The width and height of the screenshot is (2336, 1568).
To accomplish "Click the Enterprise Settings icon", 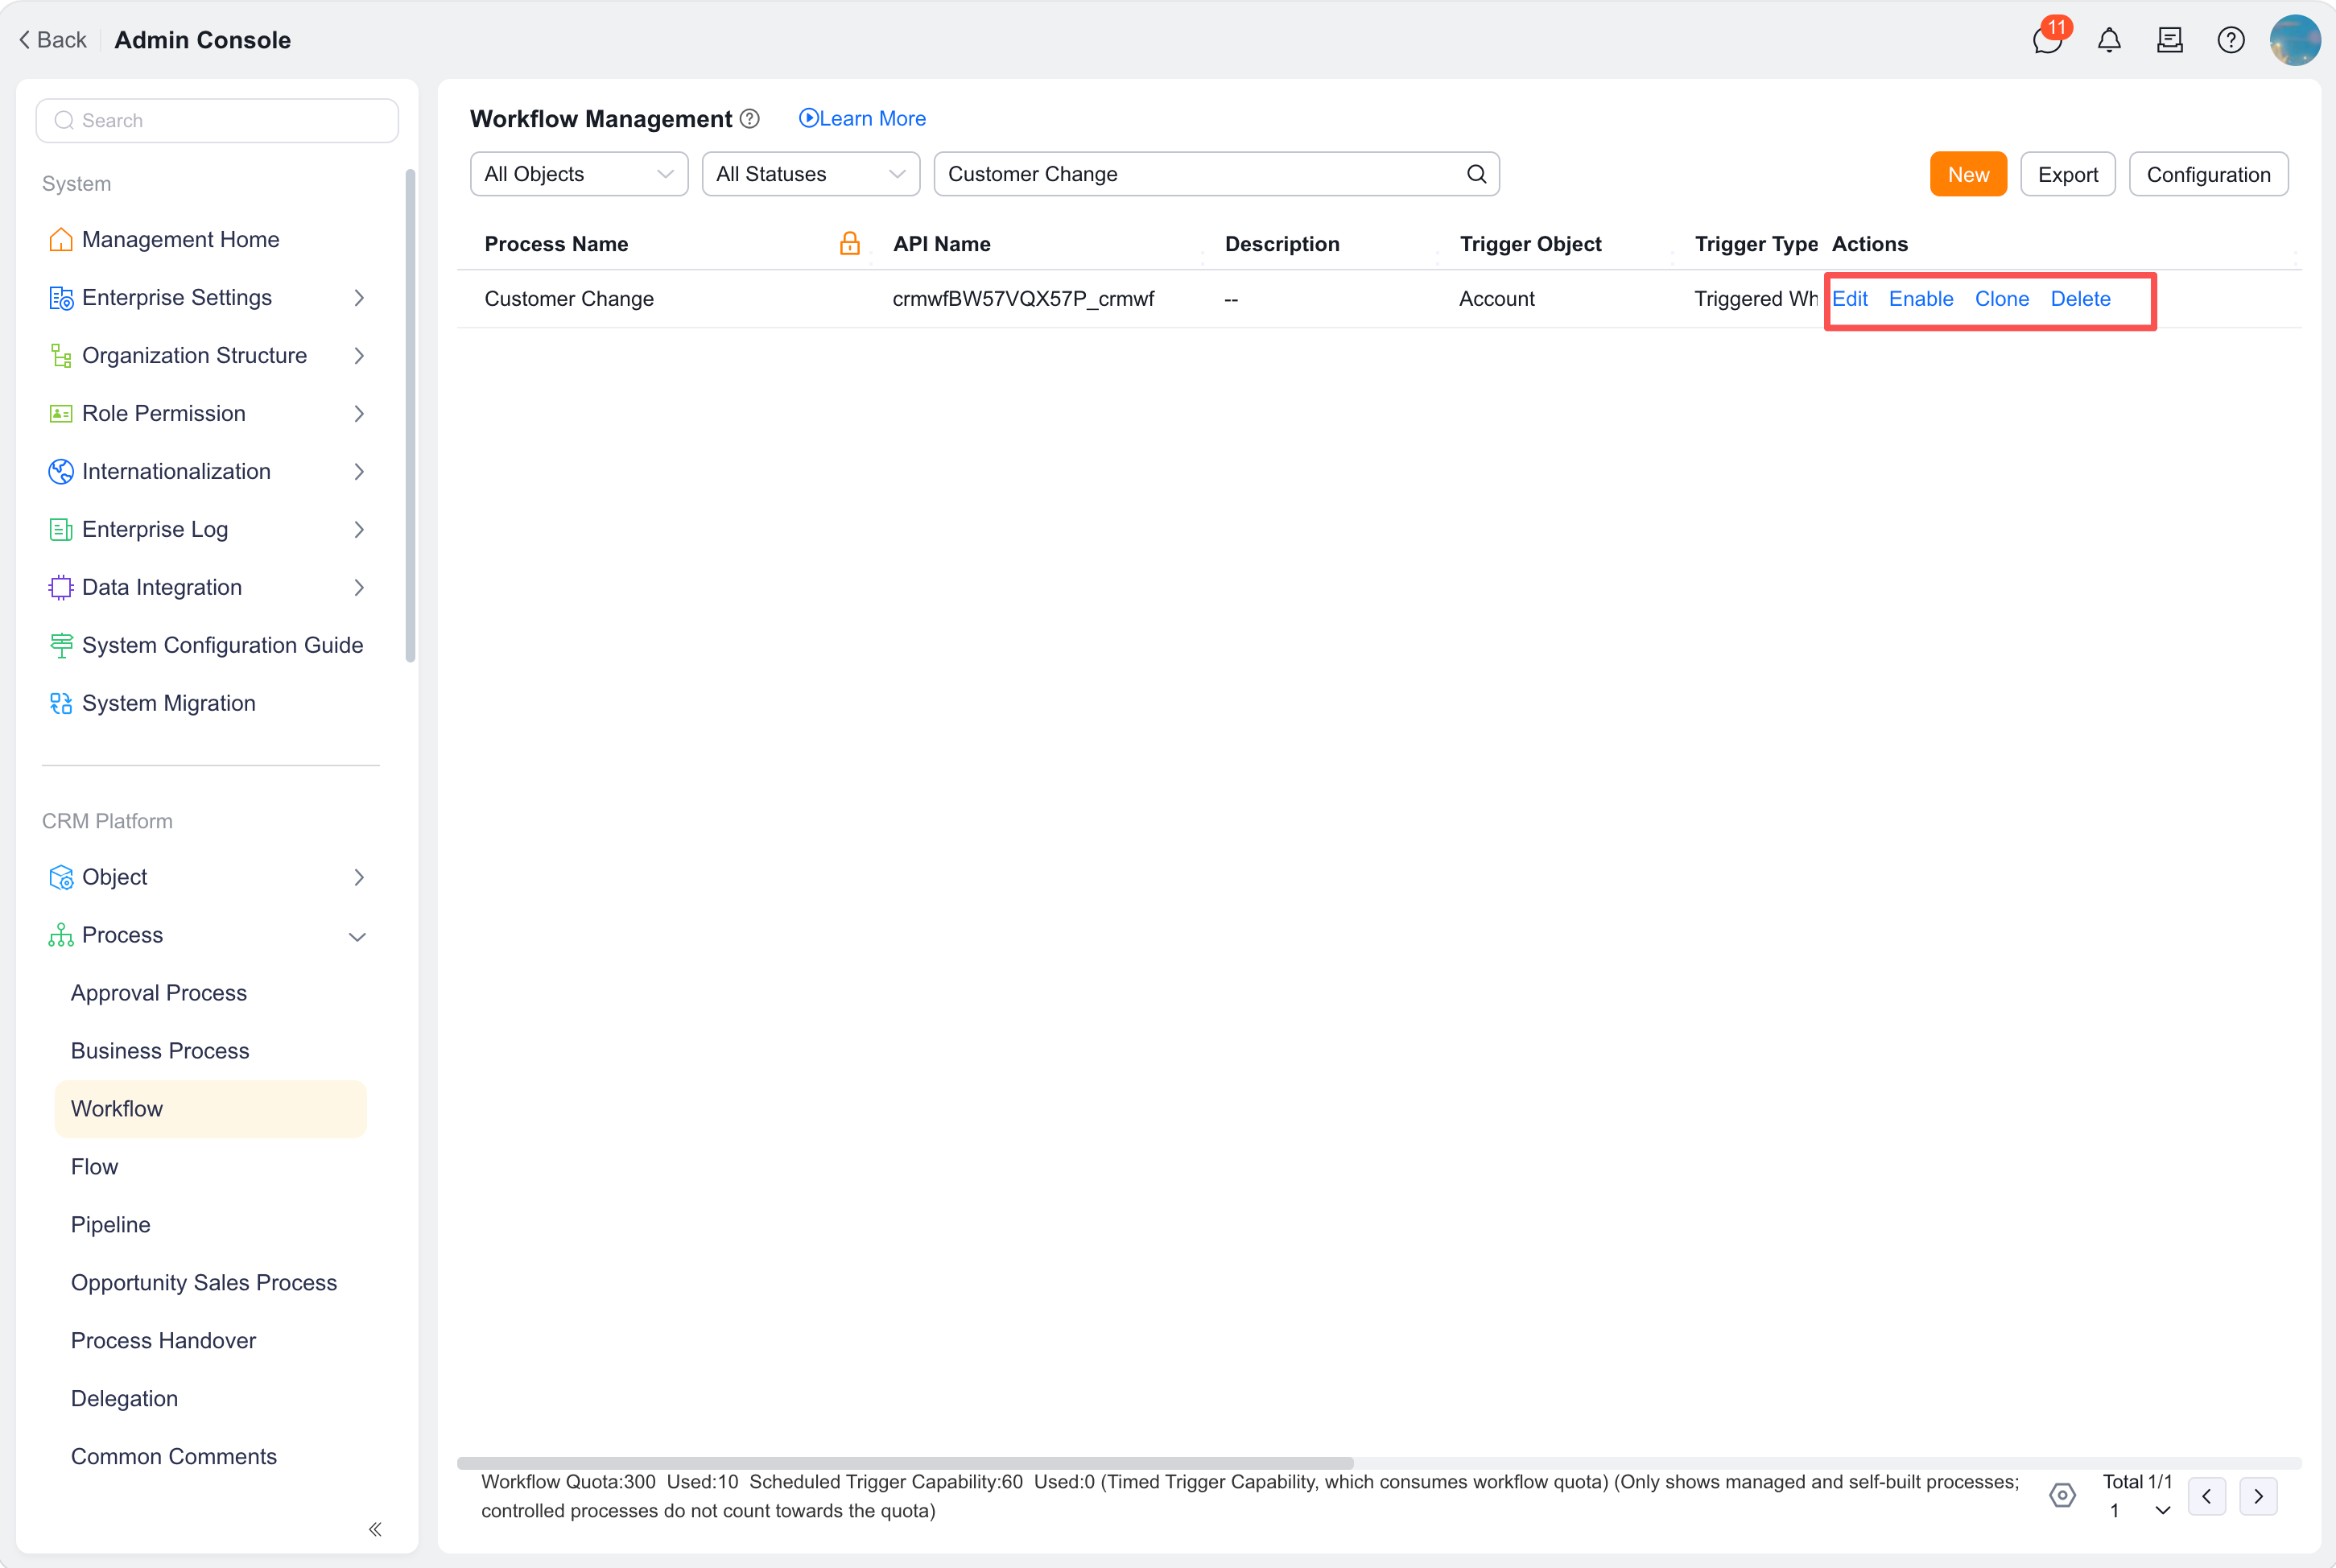I will coord(61,298).
